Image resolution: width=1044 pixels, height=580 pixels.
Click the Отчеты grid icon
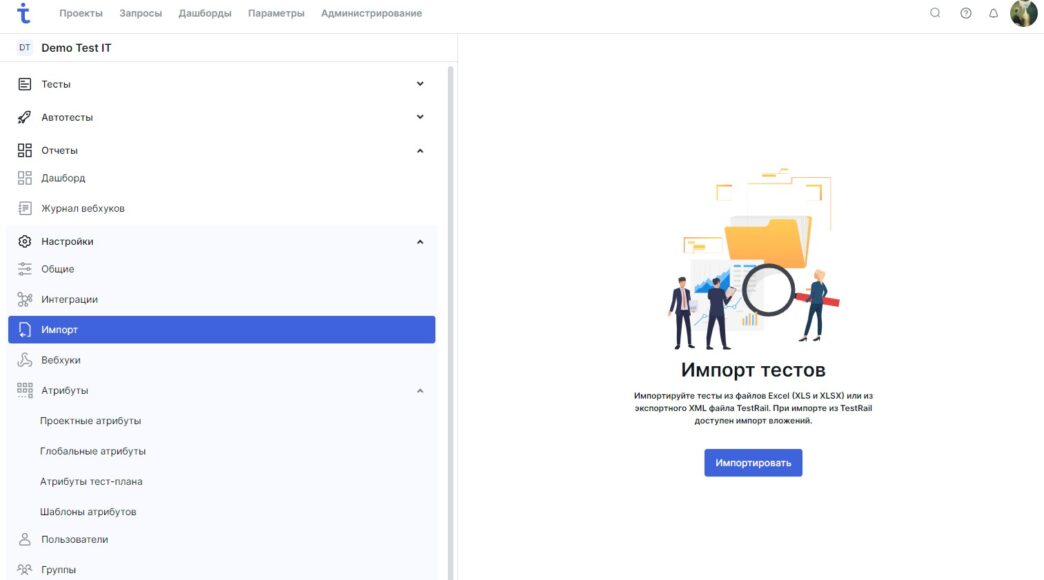25,150
